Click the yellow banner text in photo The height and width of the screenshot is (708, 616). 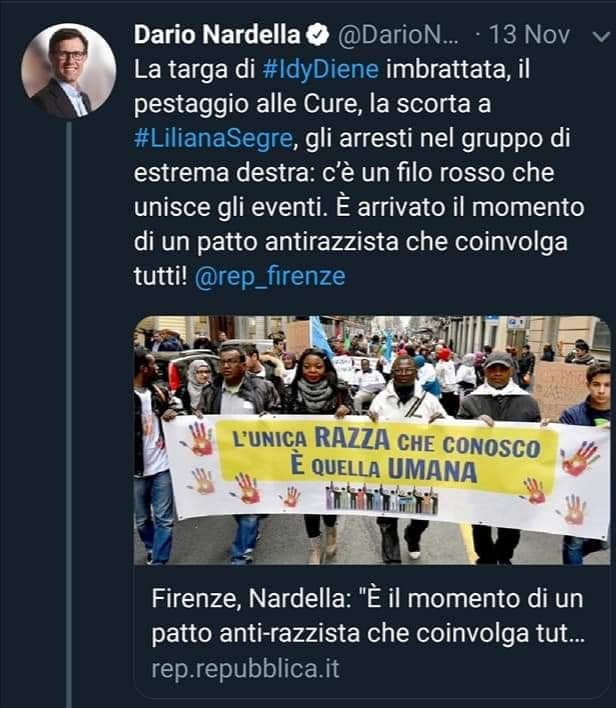click(387, 455)
